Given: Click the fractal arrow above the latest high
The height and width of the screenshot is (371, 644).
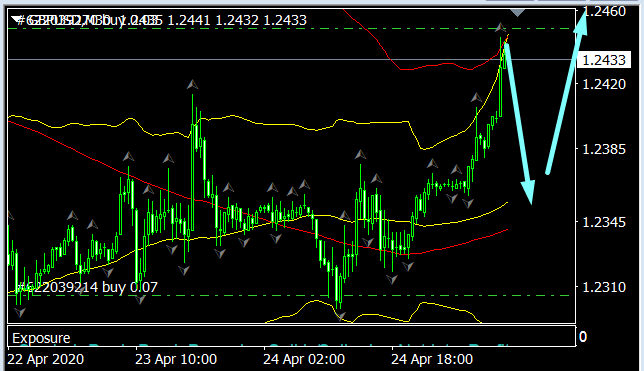Looking at the screenshot, I should coord(500,28).
